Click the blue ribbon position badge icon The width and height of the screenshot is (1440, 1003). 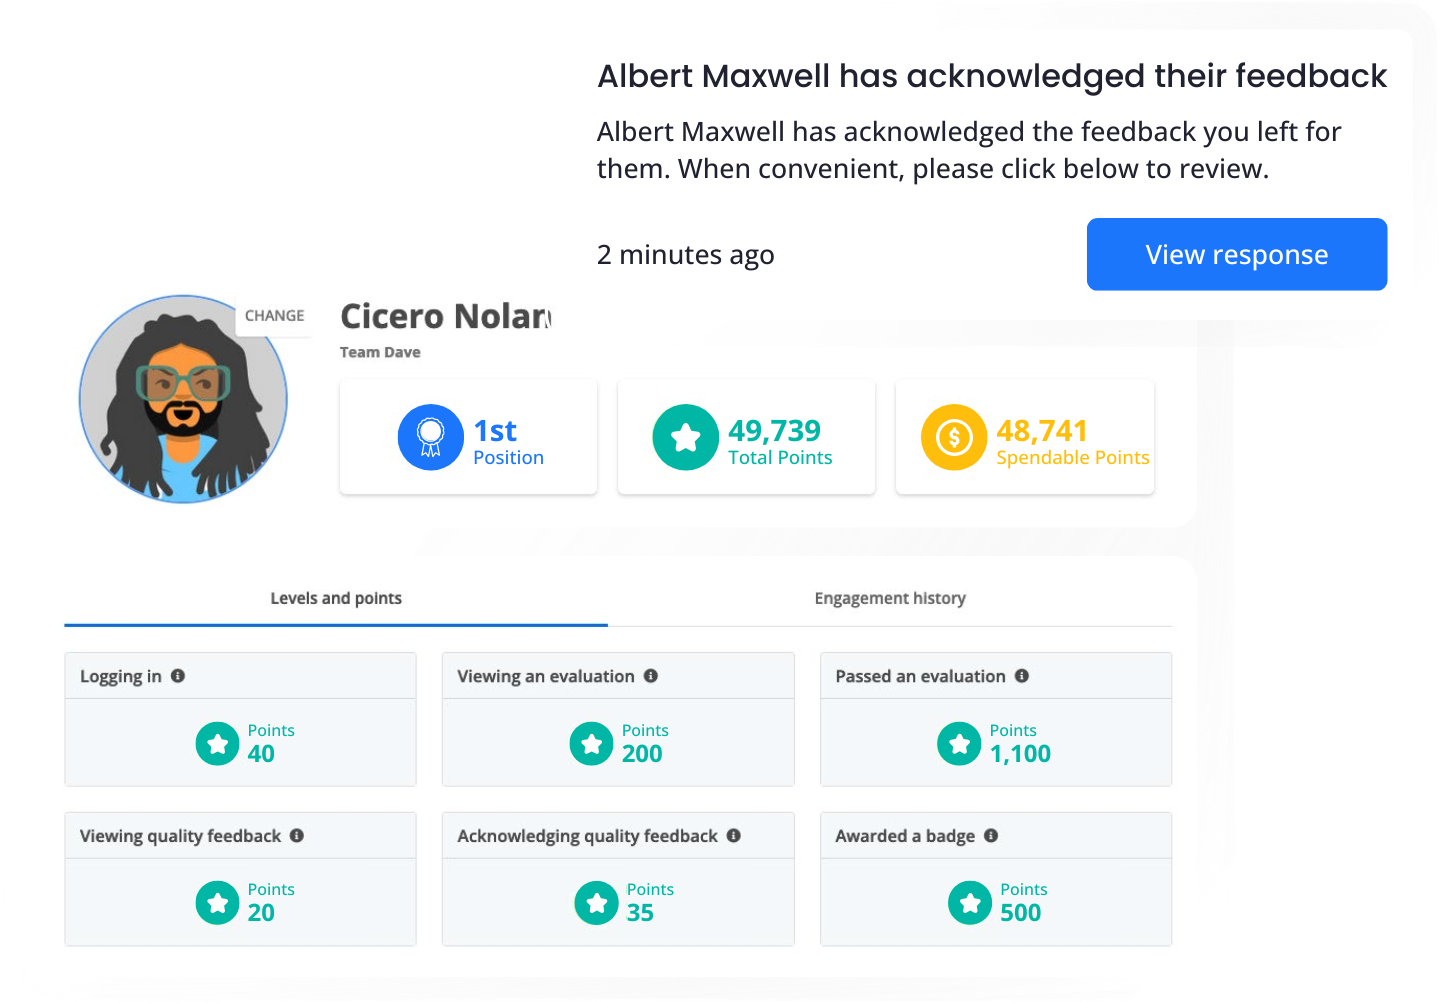click(x=430, y=437)
